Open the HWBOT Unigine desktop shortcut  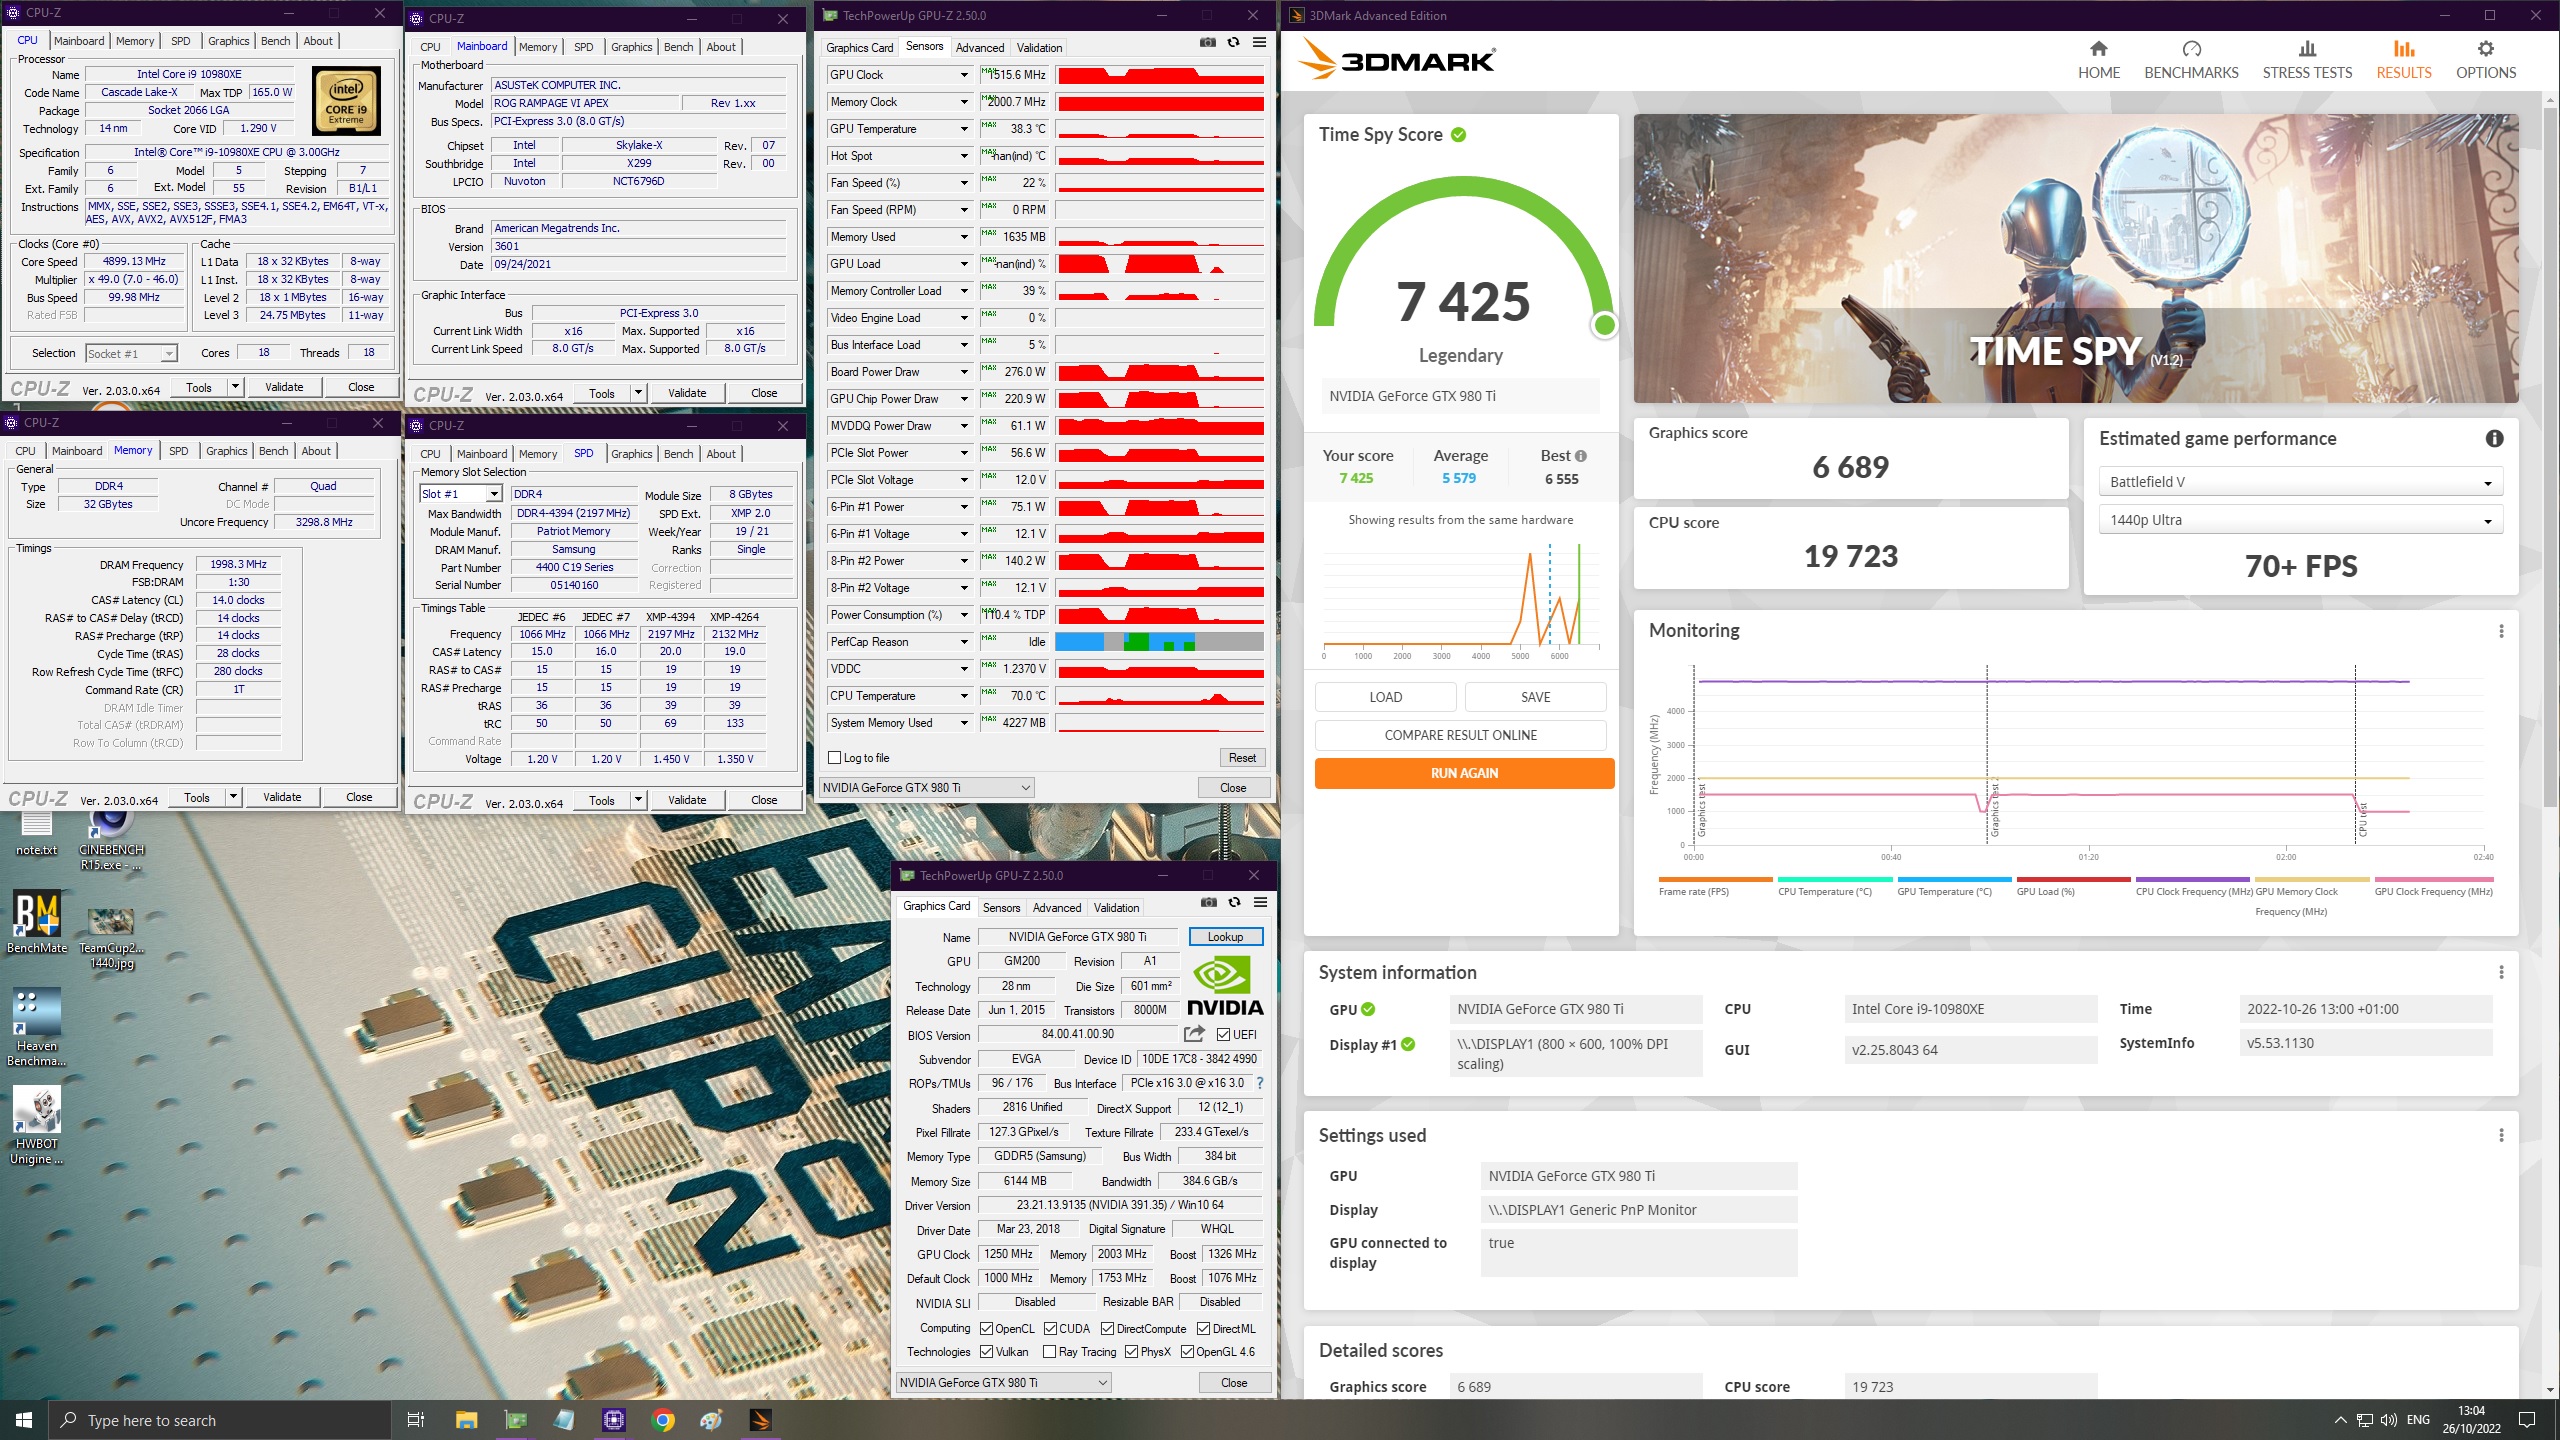(x=37, y=1126)
